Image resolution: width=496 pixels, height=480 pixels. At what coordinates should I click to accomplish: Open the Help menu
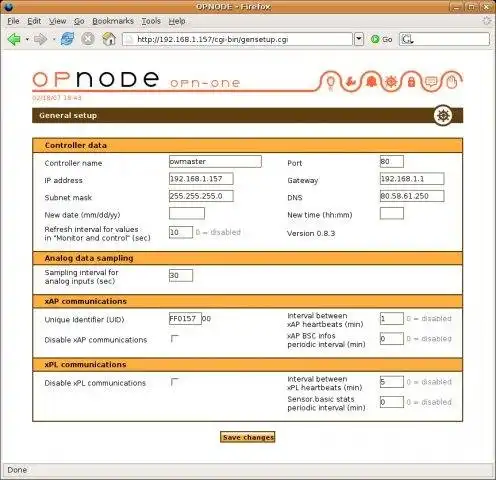(177, 21)
